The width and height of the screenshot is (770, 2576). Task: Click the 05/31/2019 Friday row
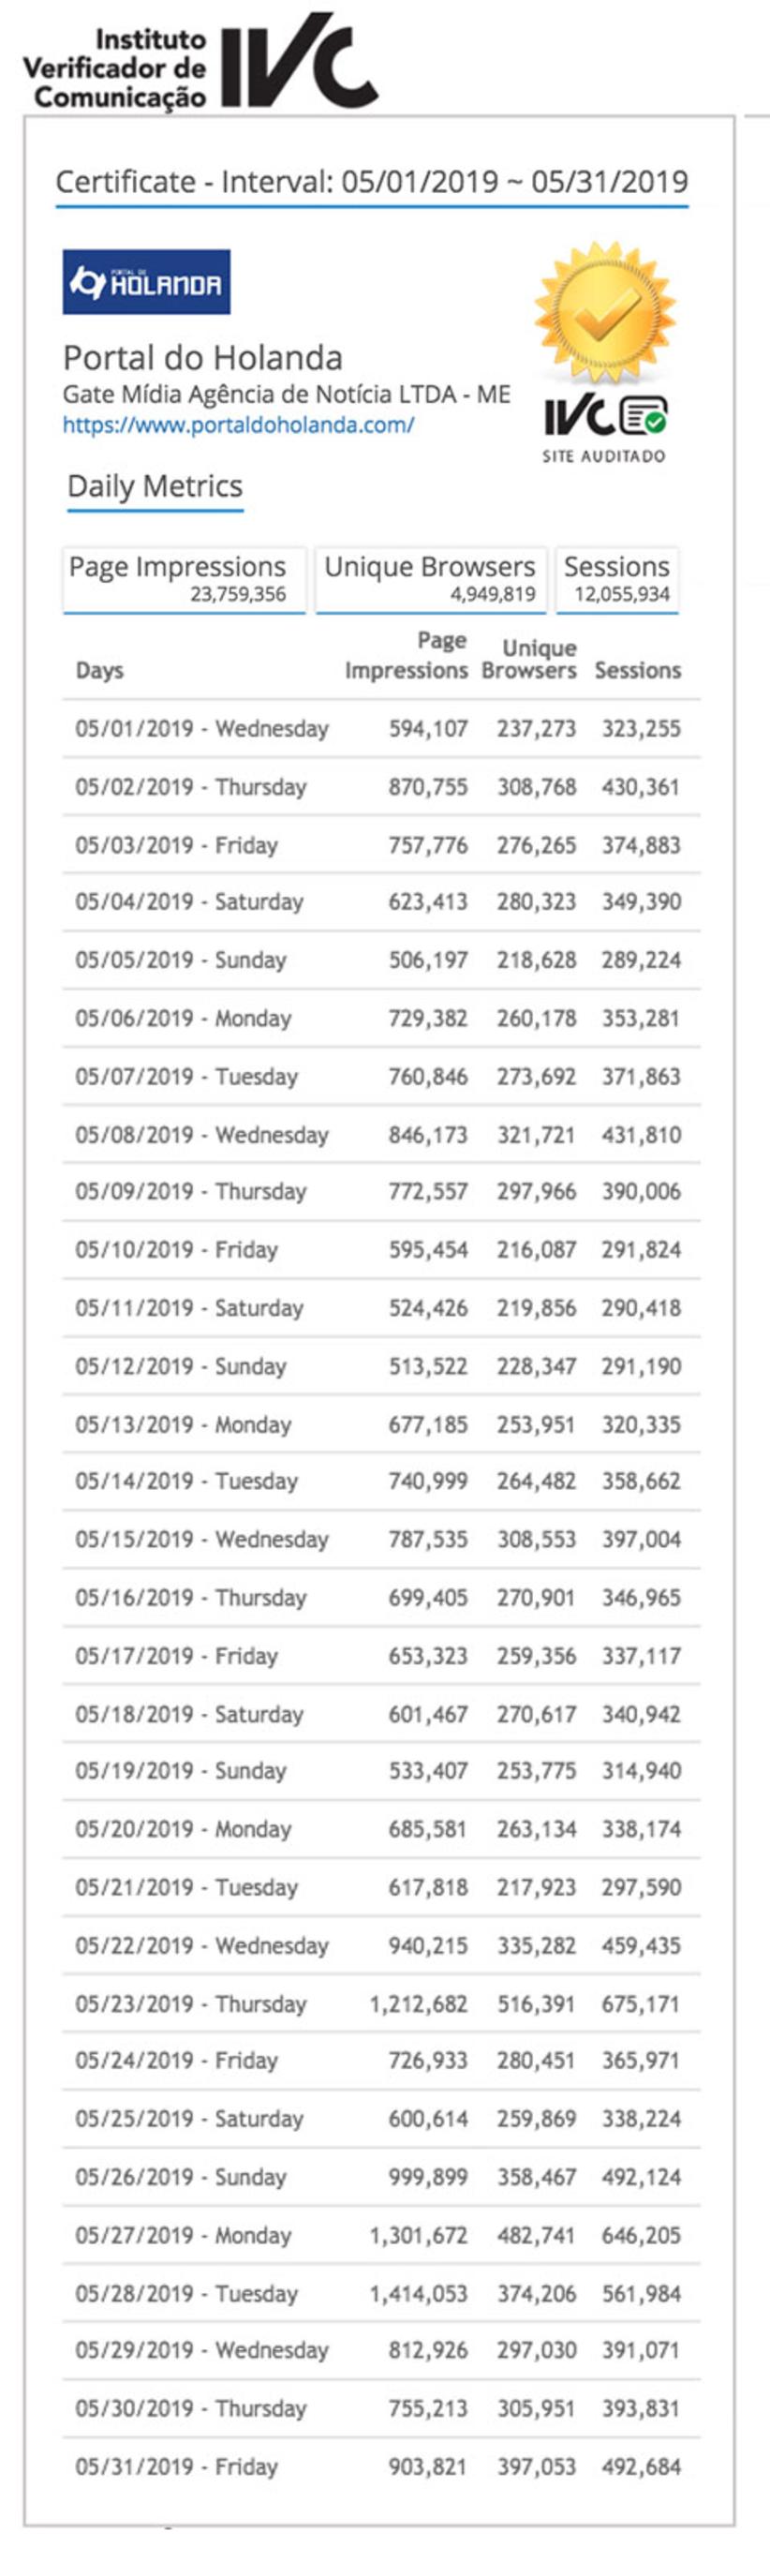tap(380, 2467)
